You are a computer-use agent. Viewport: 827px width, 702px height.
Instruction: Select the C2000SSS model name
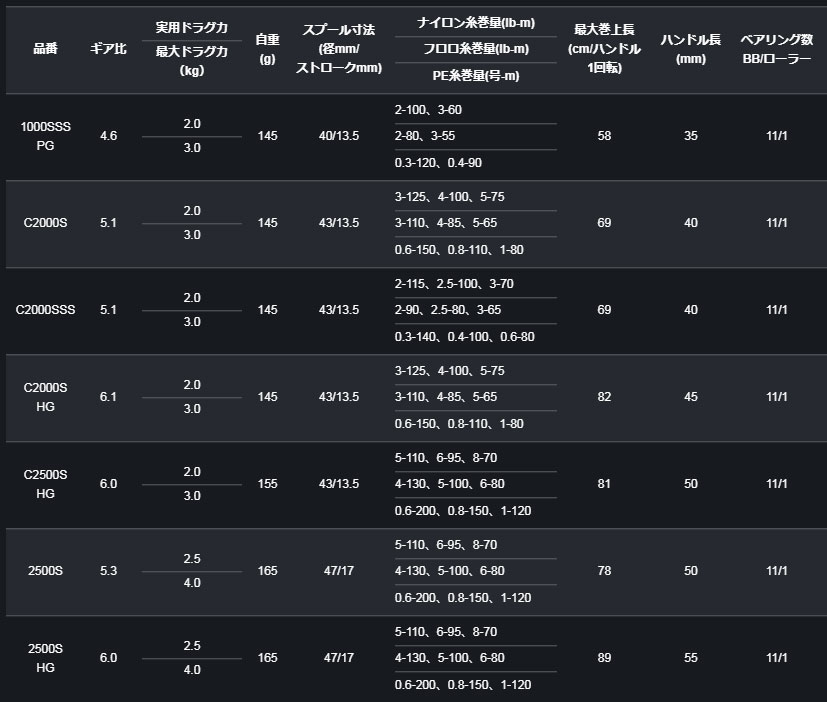45,310
